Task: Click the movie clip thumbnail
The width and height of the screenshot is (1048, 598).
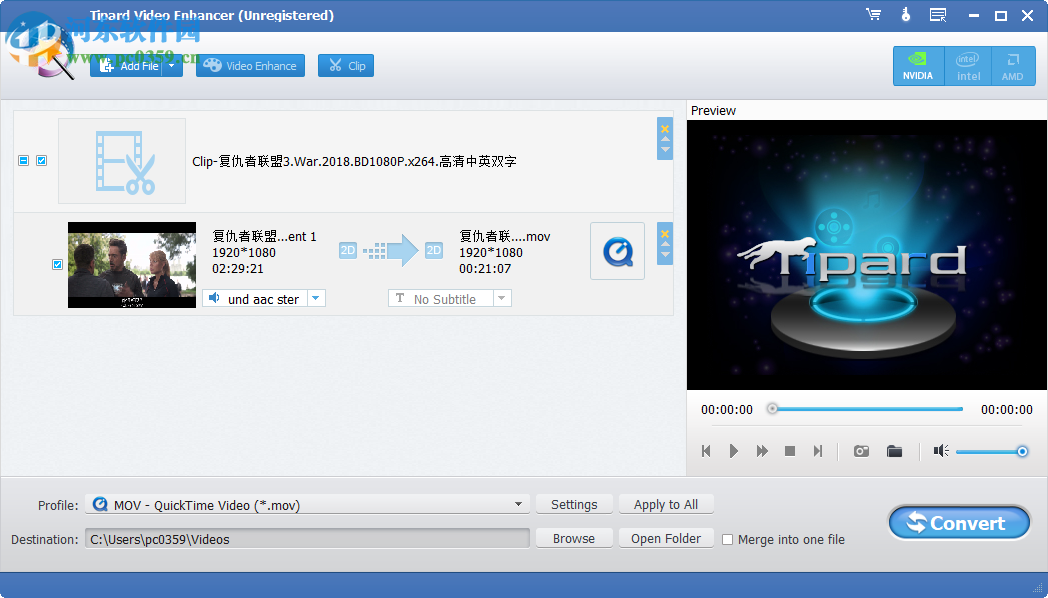Action: [x=131, y=264]
